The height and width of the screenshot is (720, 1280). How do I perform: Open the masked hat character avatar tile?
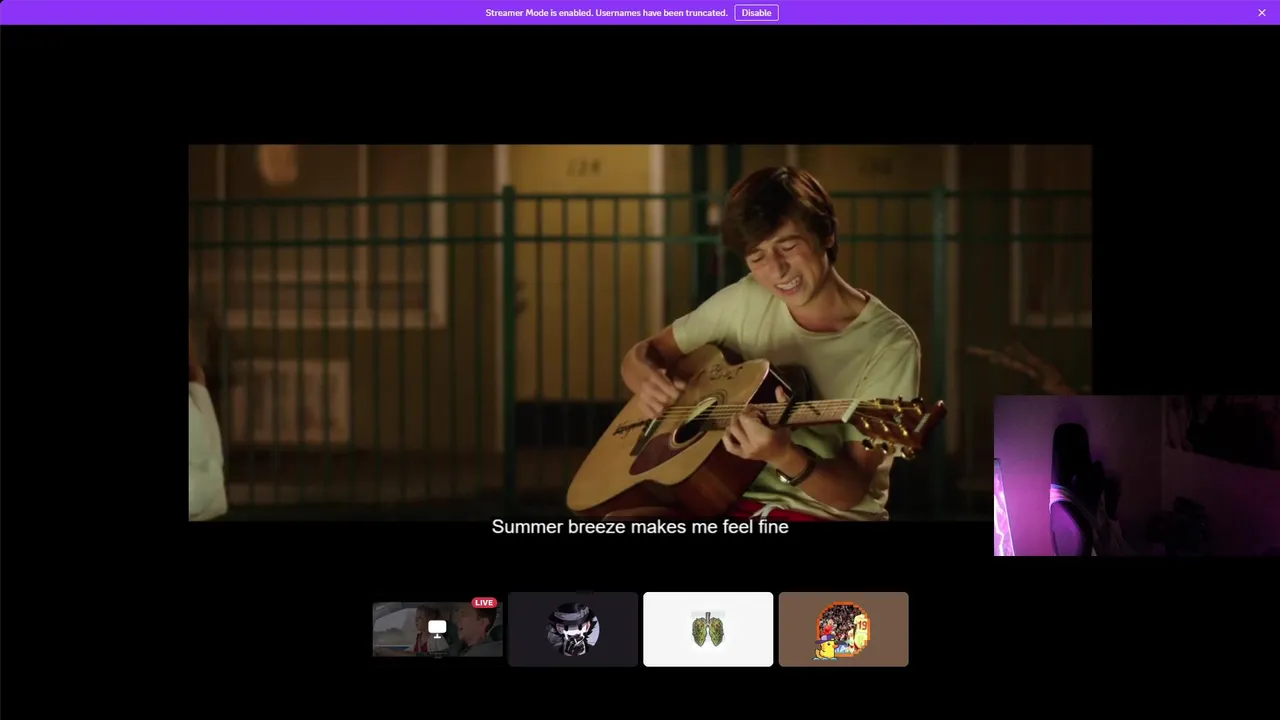(573, 629)
